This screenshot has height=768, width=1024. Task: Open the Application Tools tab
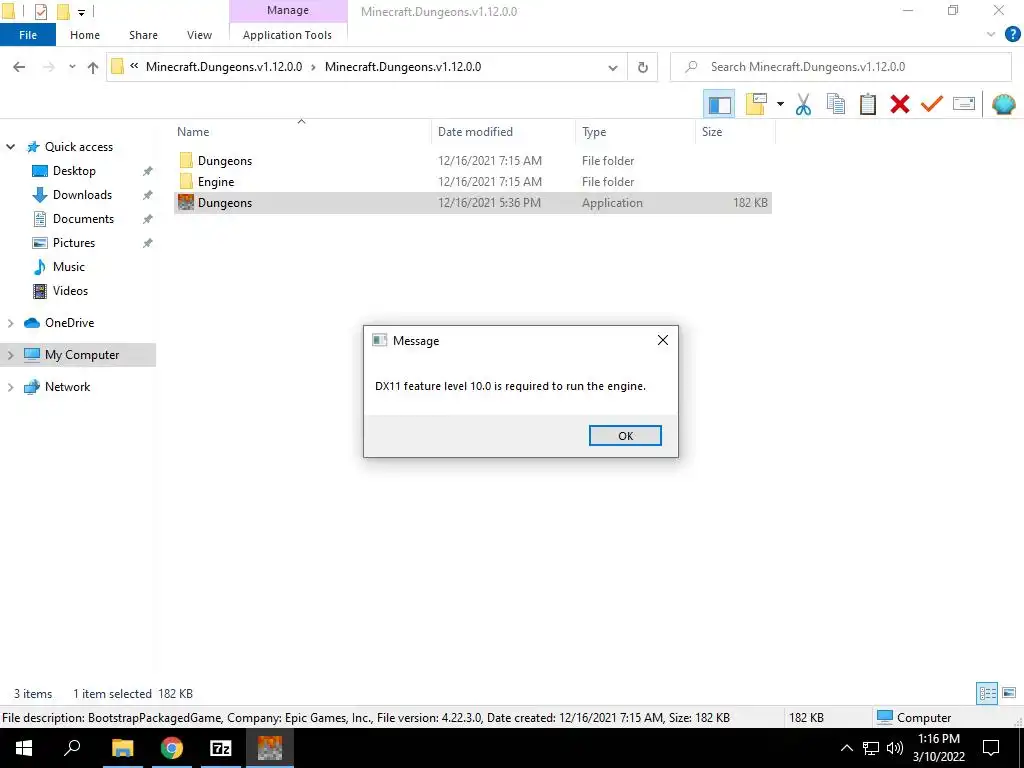click(x=287, y=35)
